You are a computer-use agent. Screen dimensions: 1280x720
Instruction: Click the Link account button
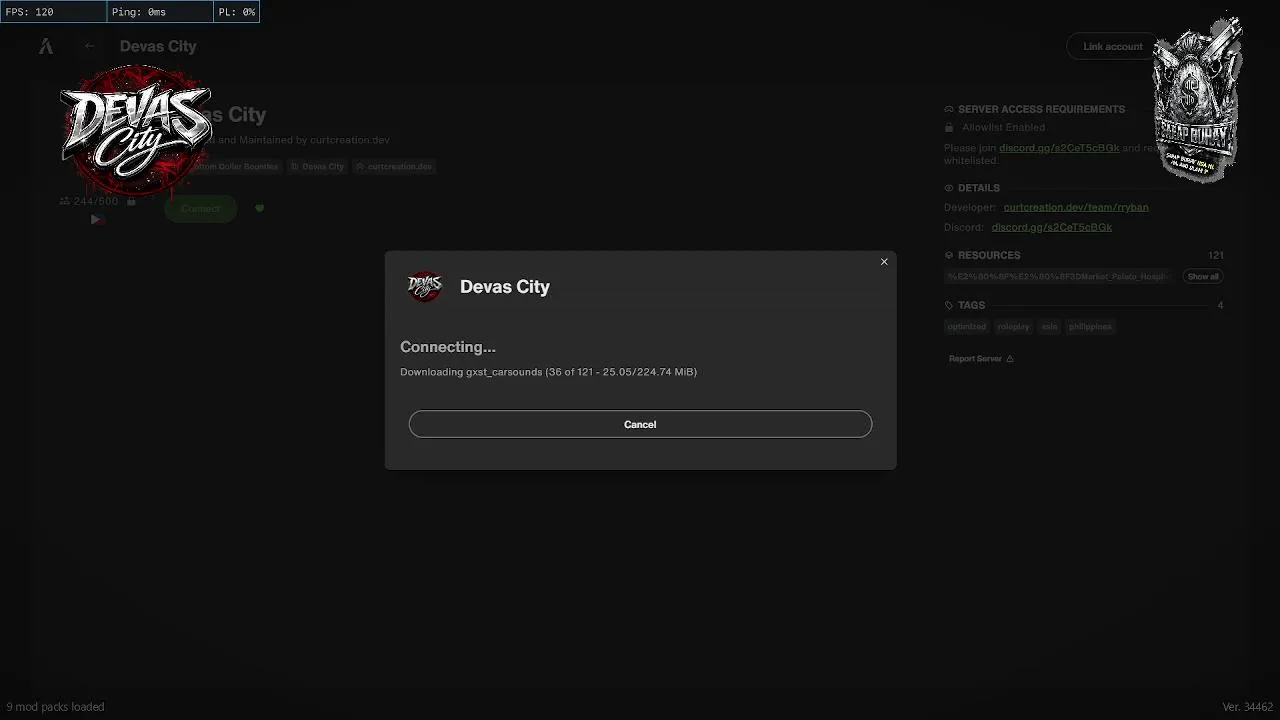(1112, 46)
